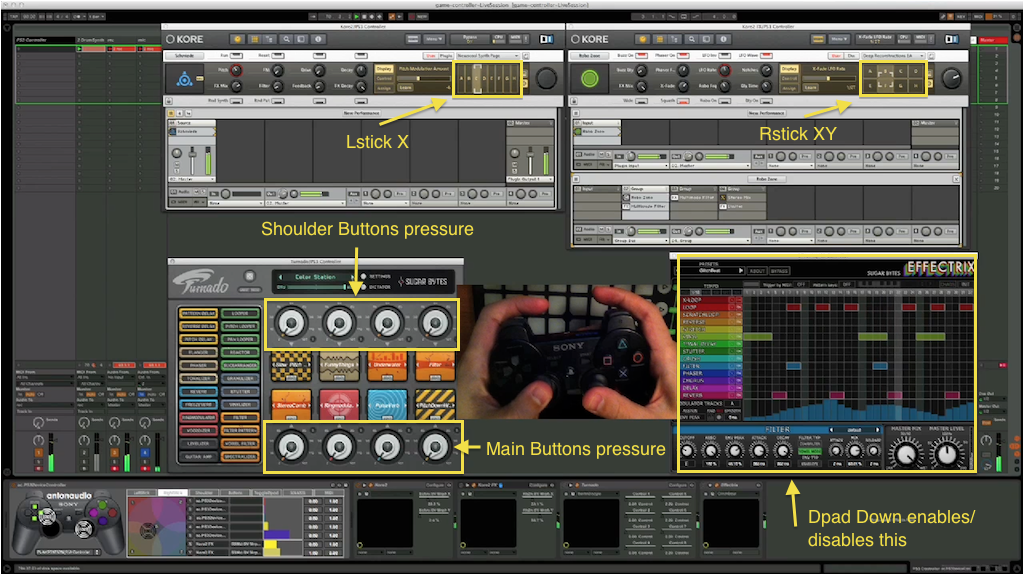Image resolution: width=1024 pixels, height=575 pixels.
Task: Toggle the Rnd Synth switch in left KORE
Action: [236, 101]
